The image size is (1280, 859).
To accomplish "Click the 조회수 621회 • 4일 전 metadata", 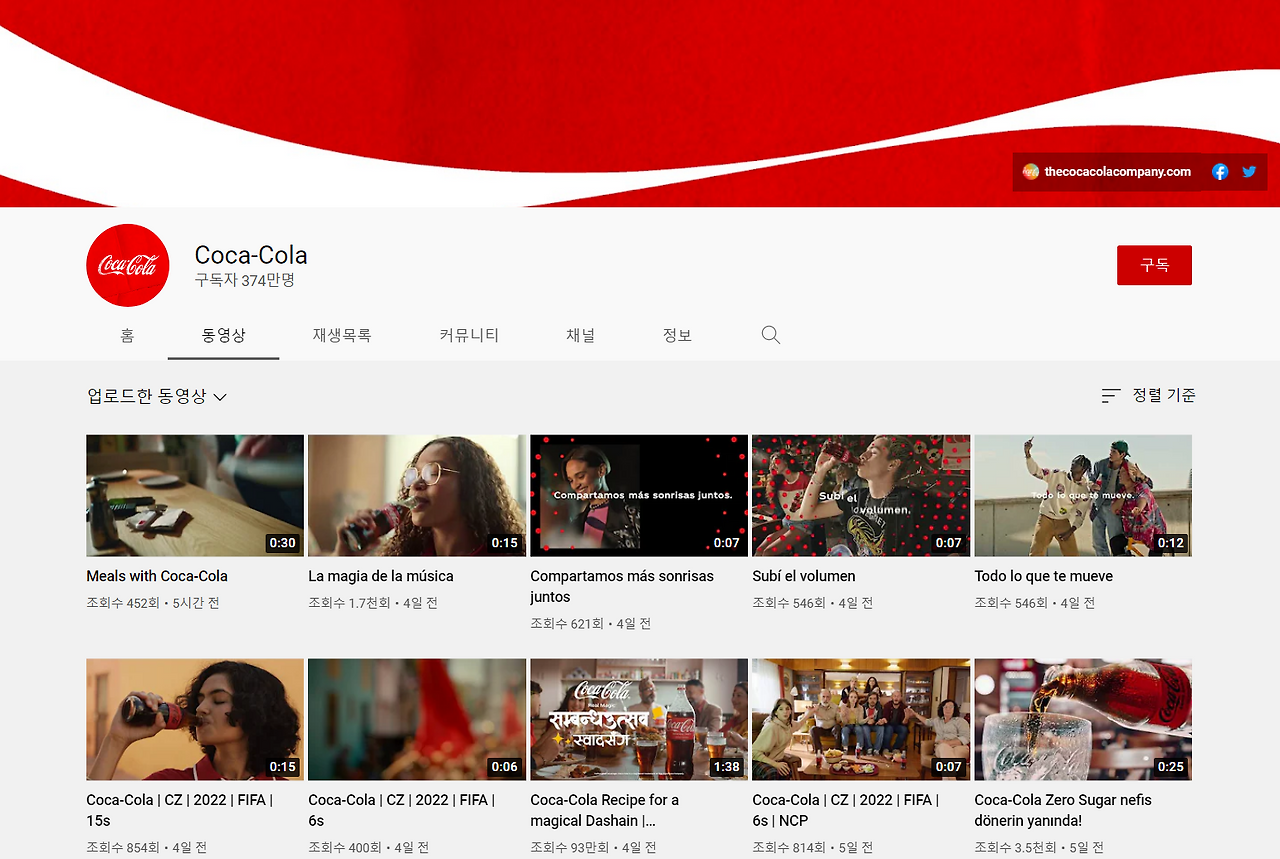I will [590, 624].
